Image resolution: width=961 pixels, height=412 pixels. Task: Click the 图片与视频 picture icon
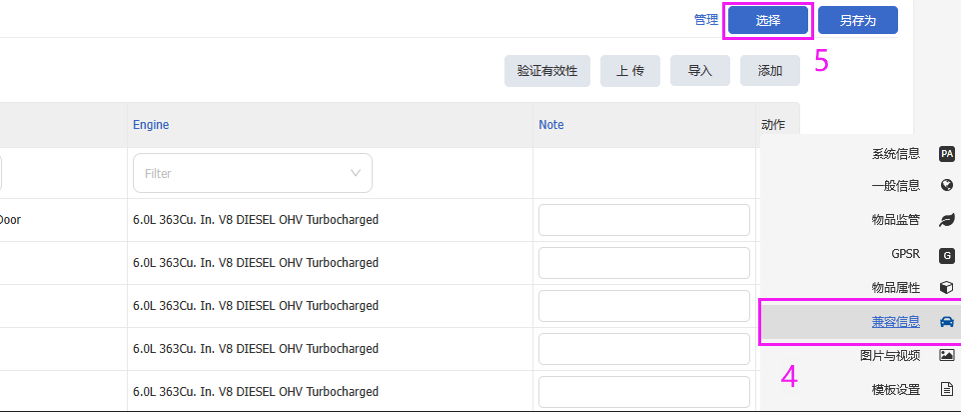pyautogui.click(x=947, y=354)
